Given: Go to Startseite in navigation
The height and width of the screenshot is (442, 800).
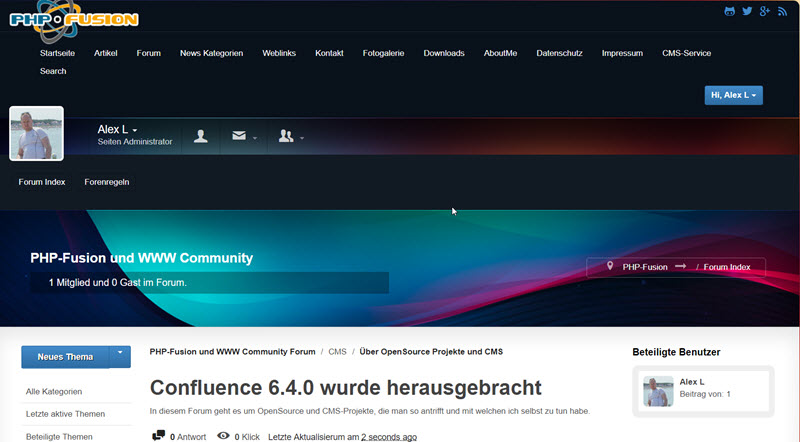Looking at the screenshot, I should [57, 53].
